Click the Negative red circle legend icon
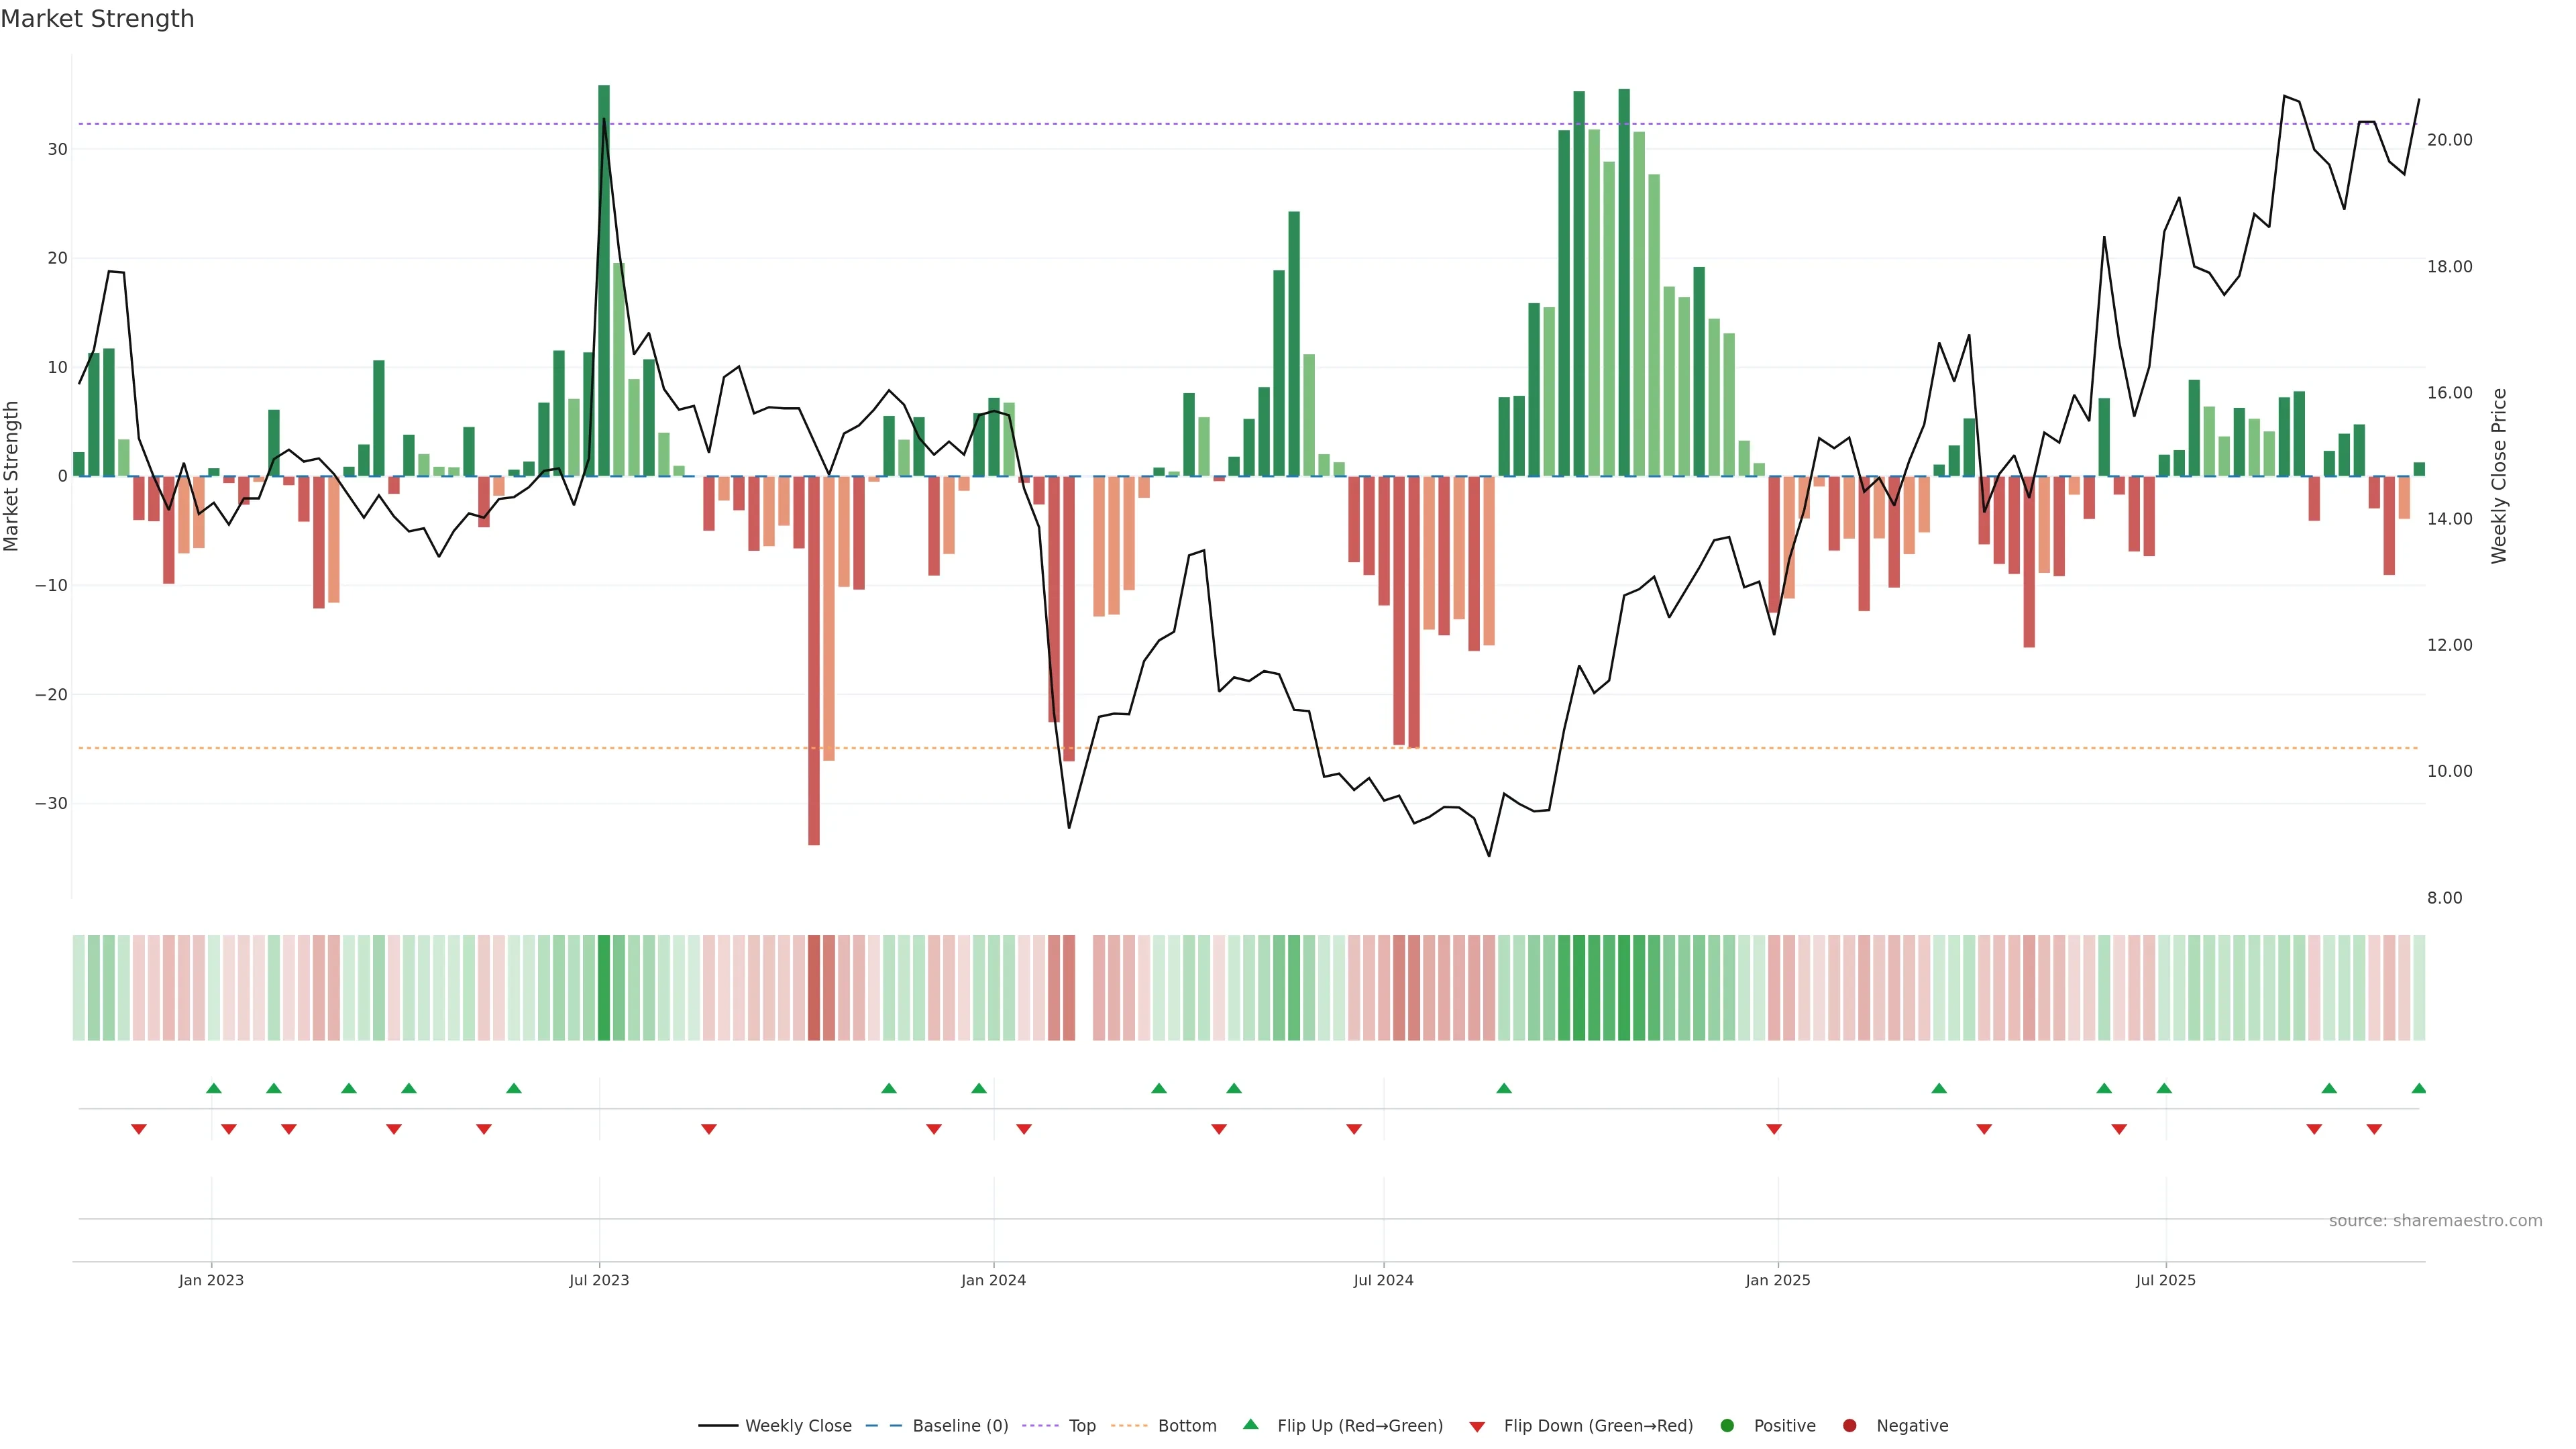Image resolution: width=2576 pixels, height=1449 pixels. (1849, 1426)
